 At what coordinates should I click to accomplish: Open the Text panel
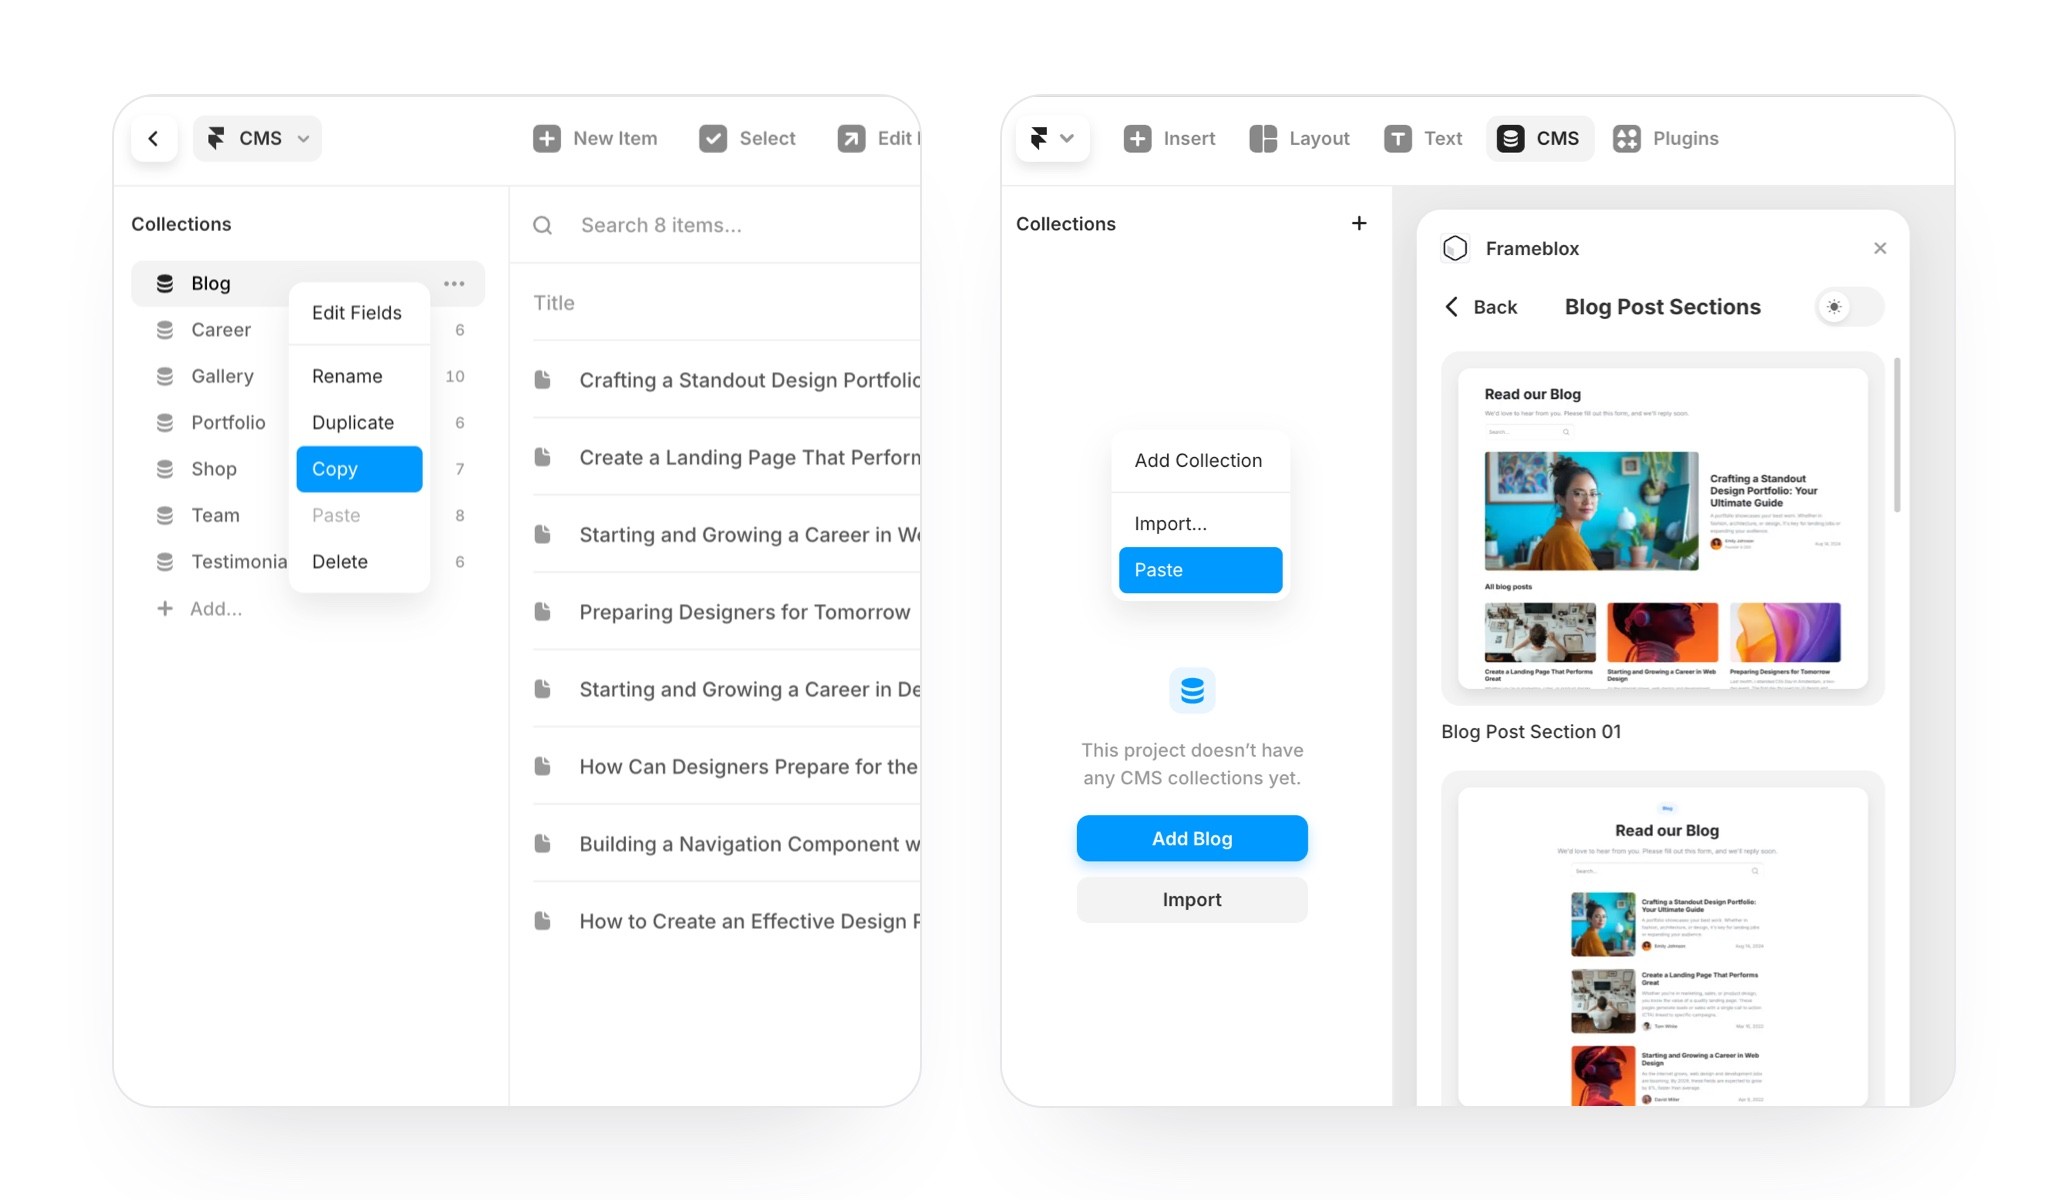1423,138
